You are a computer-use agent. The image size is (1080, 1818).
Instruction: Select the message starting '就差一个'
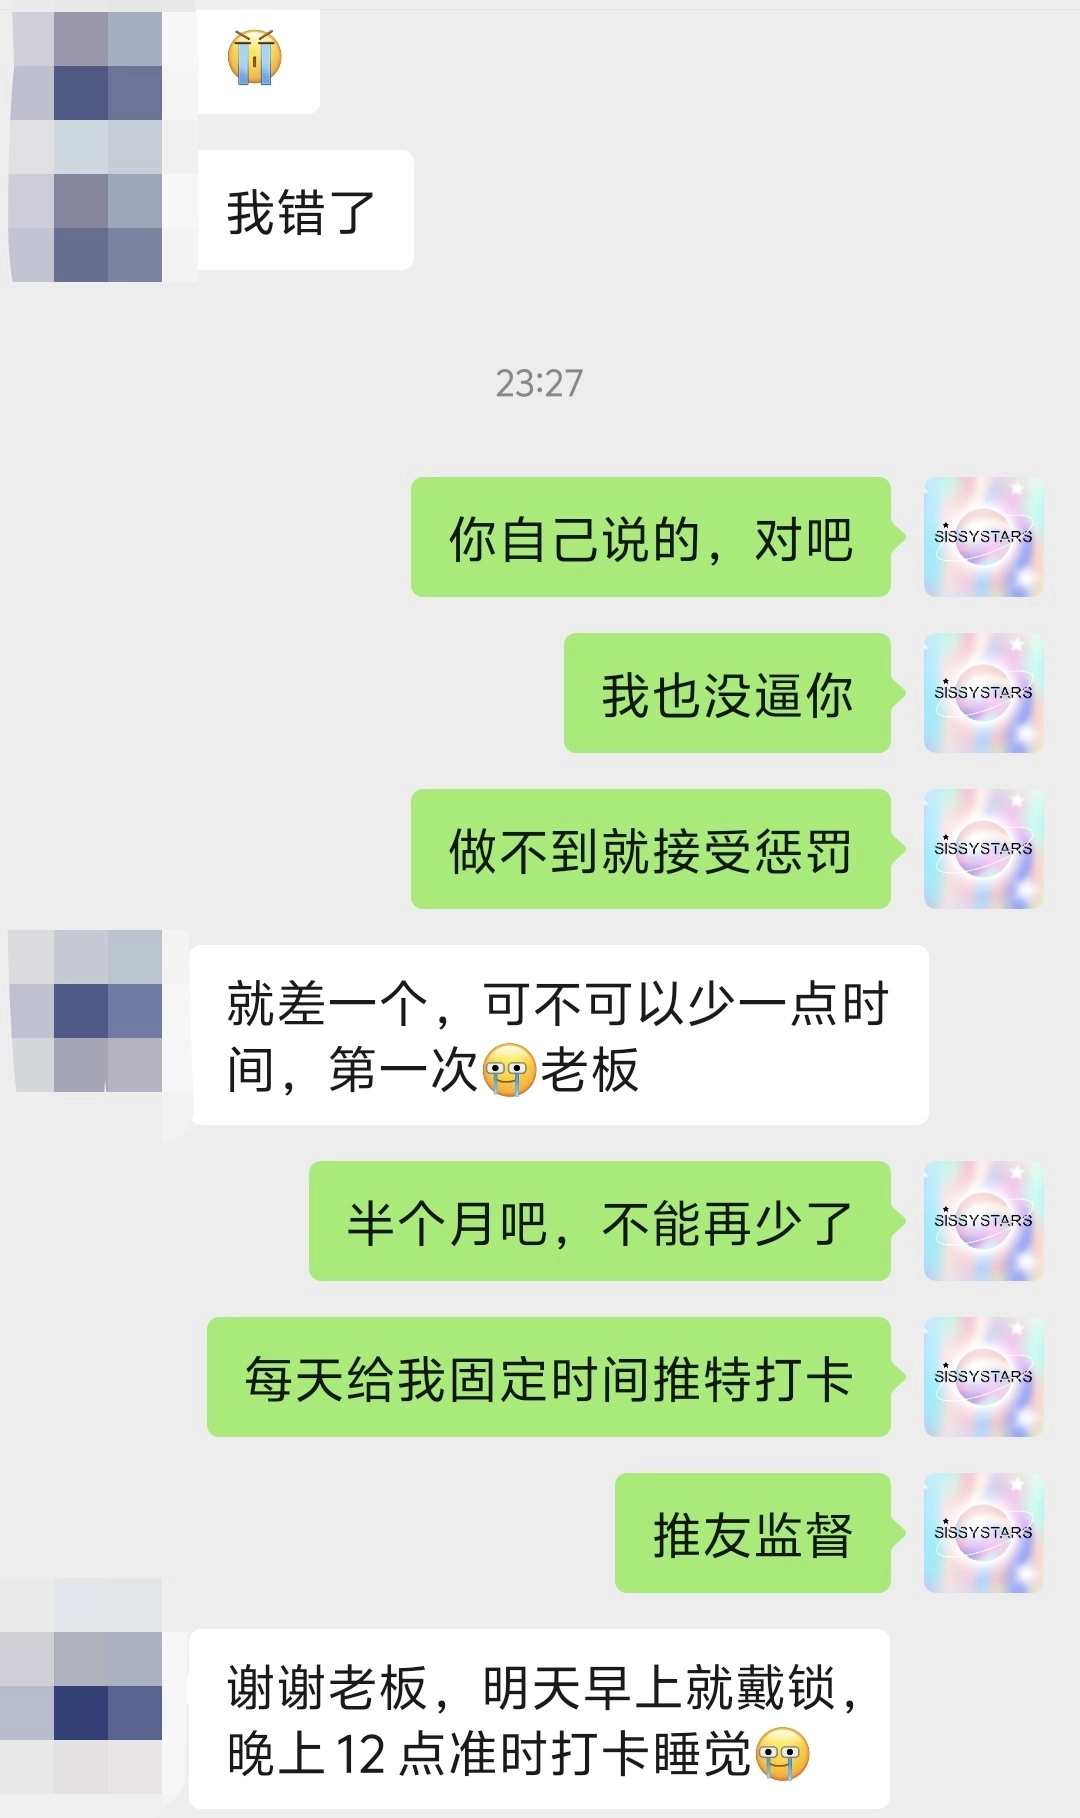[559, 1035]
